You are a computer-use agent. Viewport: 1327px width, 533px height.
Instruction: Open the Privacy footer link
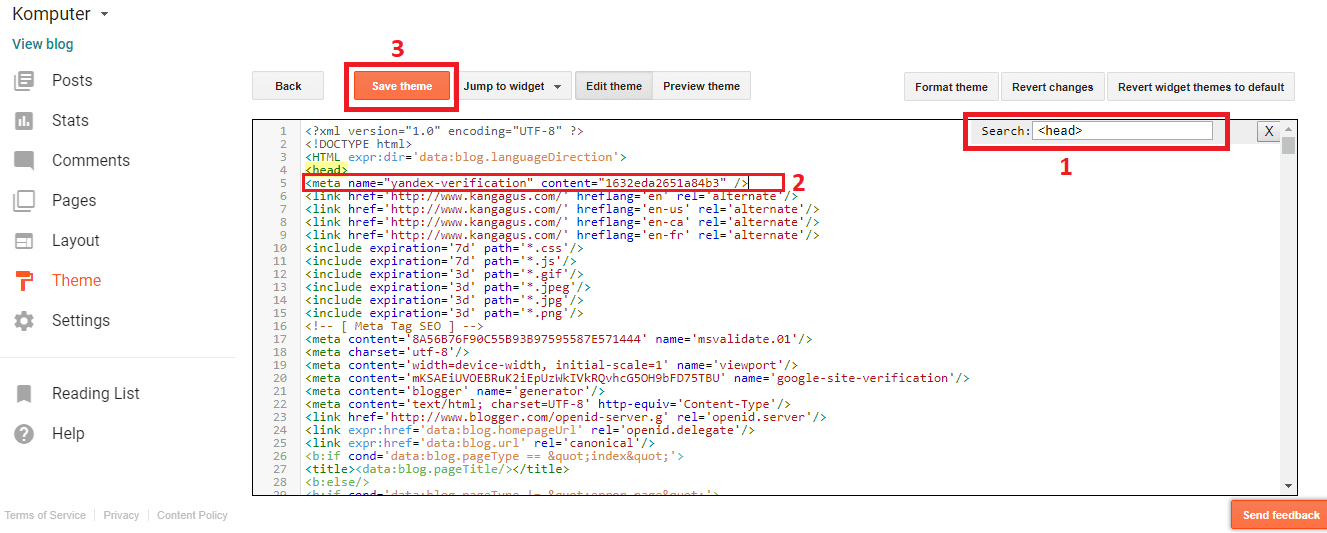pyautogui.click(x=121, y=515)
